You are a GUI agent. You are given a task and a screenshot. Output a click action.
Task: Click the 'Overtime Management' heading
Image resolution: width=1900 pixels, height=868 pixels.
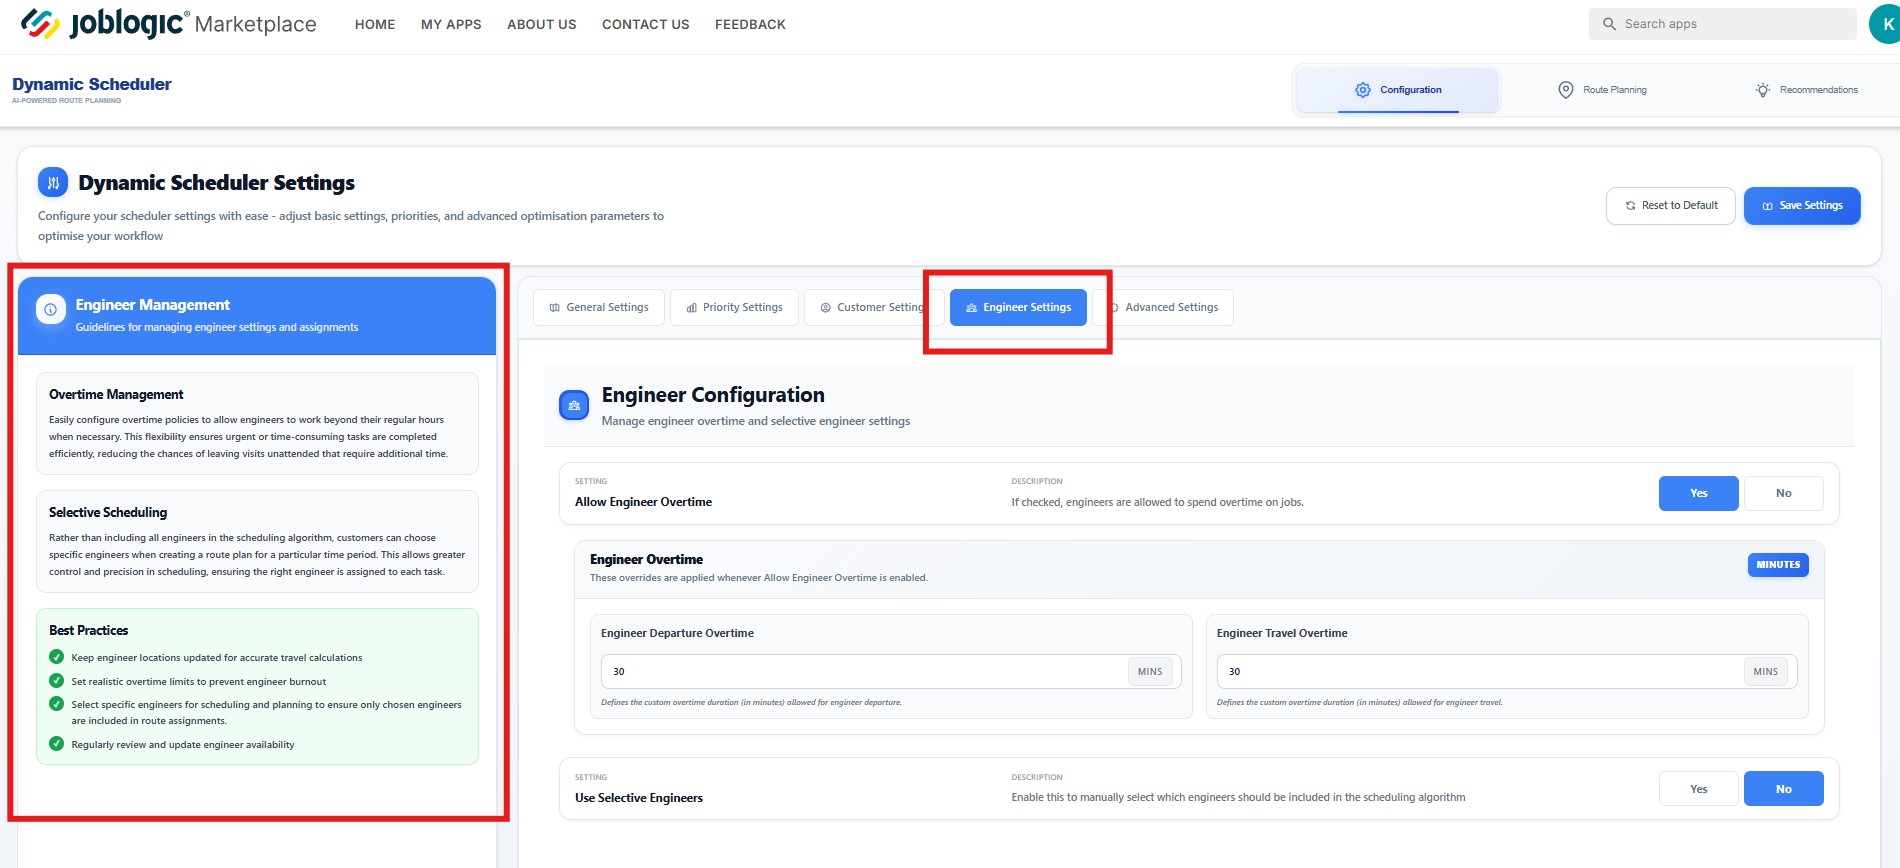pos(116,395)
